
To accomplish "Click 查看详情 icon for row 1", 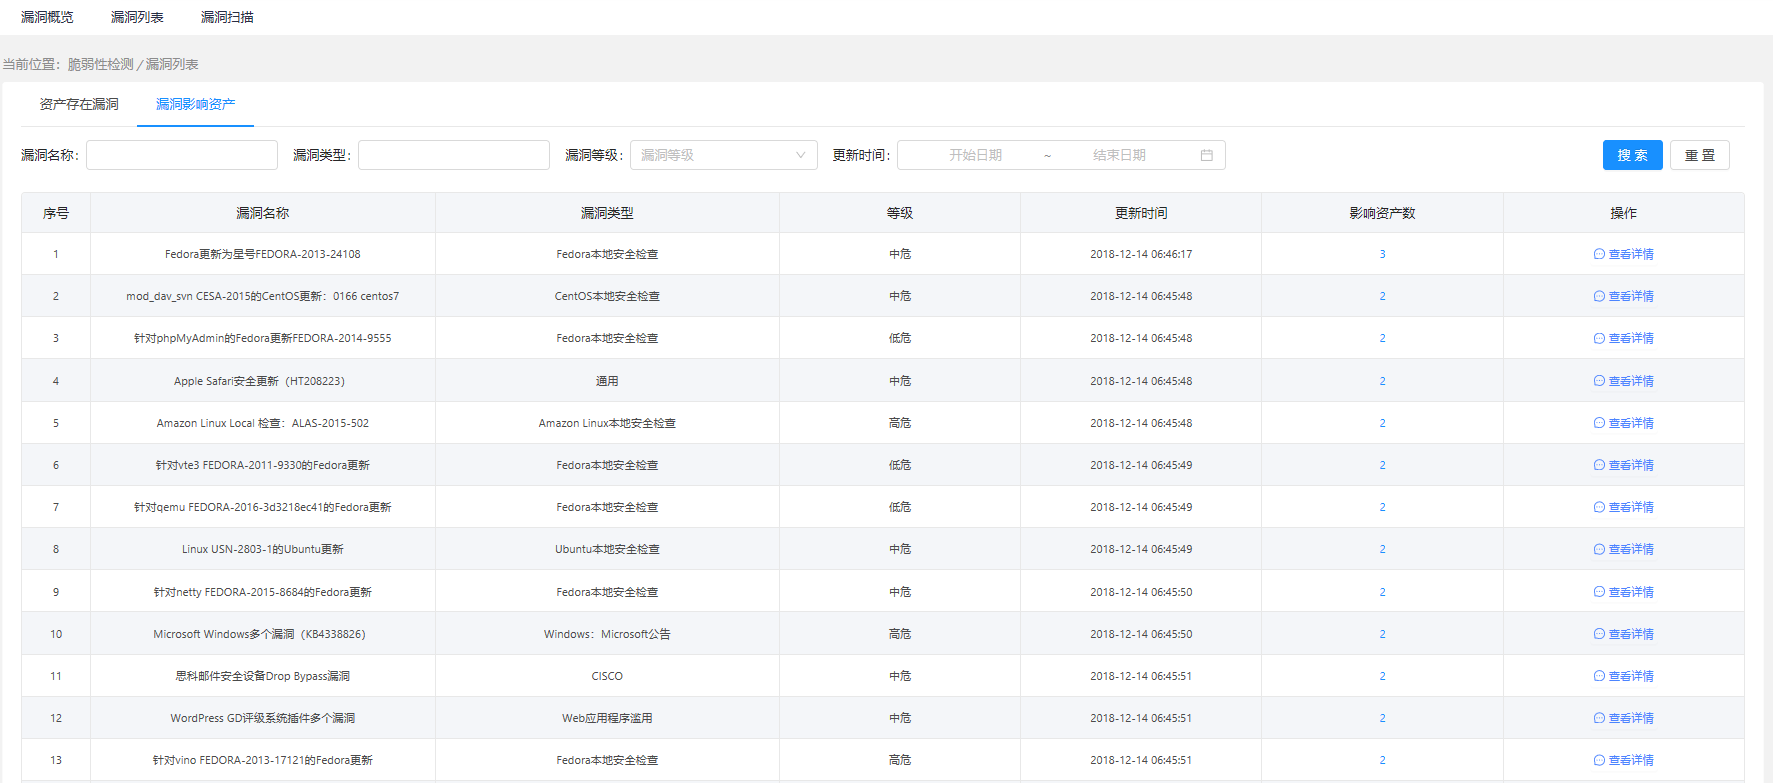I will coord(1599,254).
